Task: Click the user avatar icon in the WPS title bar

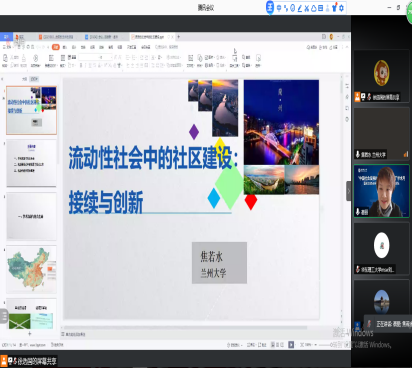Action: click(x=331, y=36)
